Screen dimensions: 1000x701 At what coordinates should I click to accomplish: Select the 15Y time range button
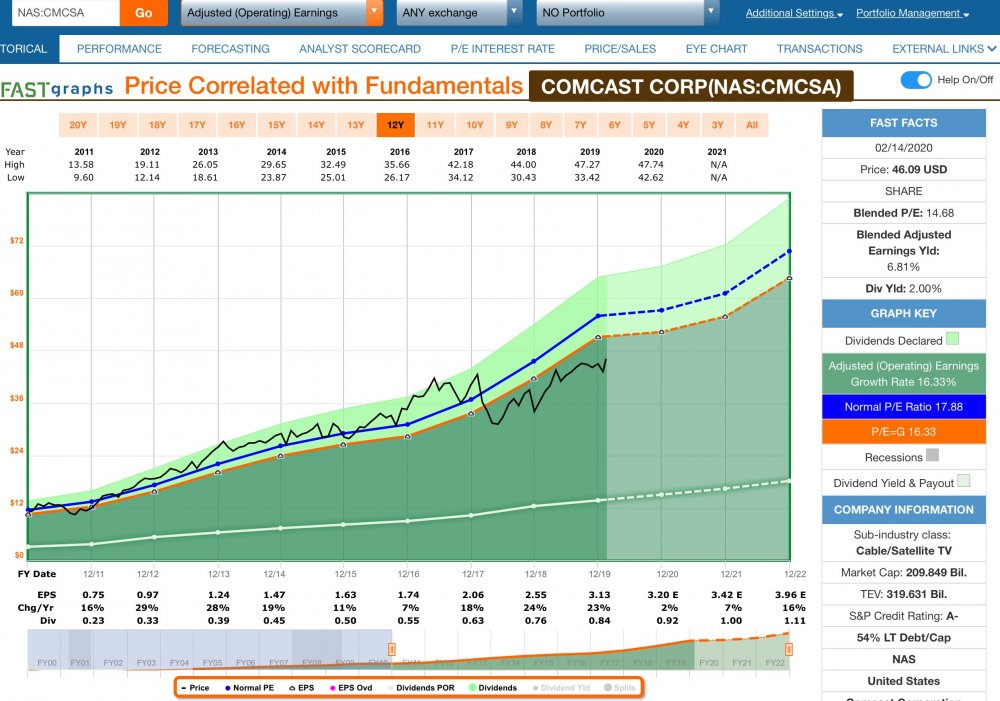(x=276, y=125)
